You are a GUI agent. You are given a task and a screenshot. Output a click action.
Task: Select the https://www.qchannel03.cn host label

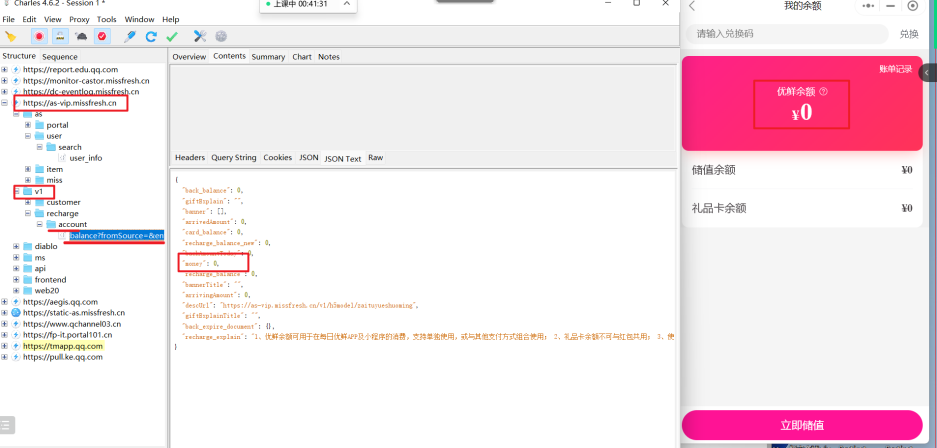(x=72, y=324)
